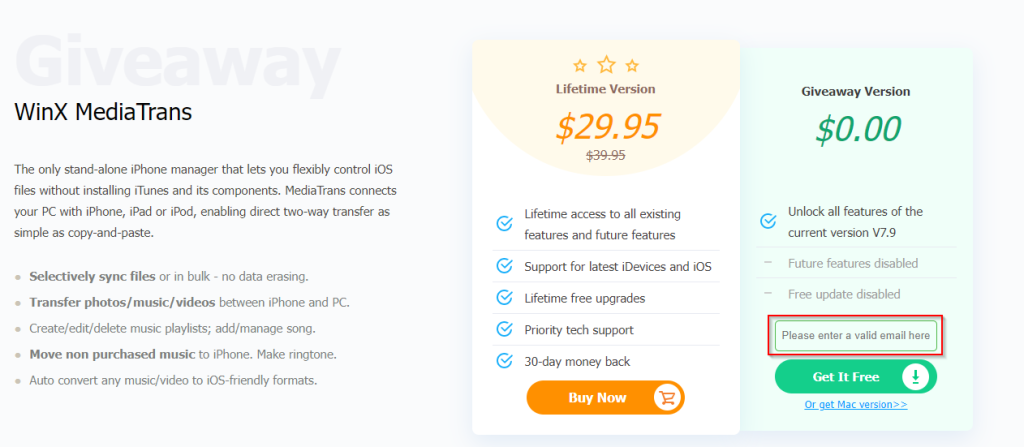Focus the valid email input field
This screenshot has width=1024, height=447.
click(x=856, y=335)
